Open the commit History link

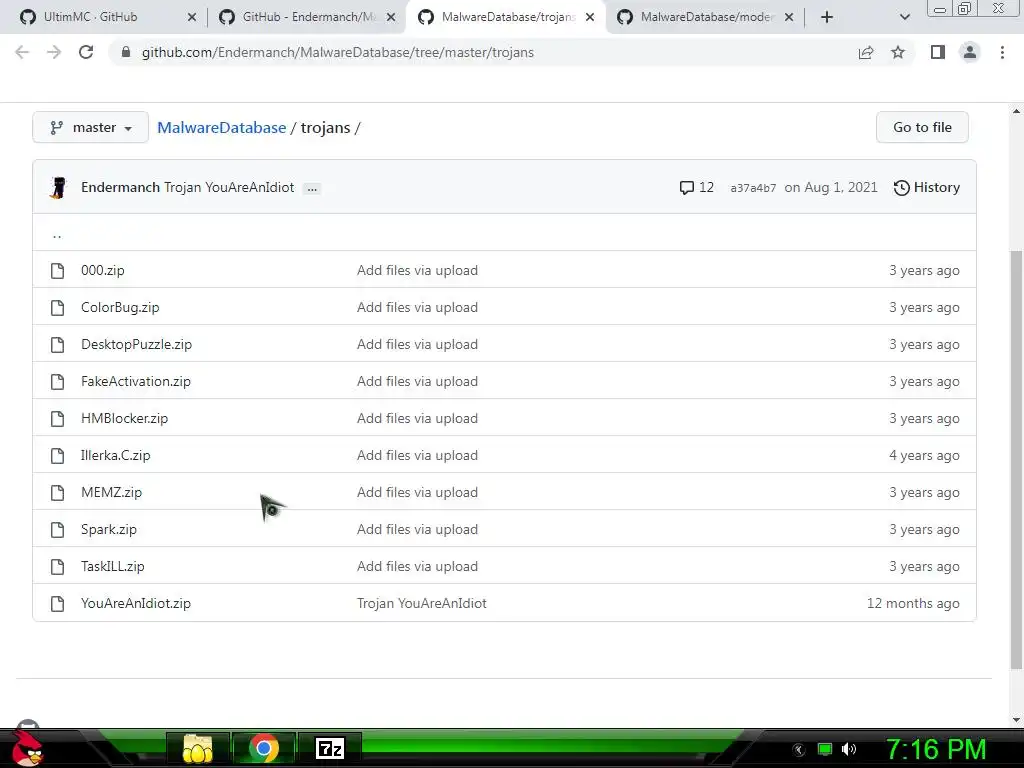tap(927, 187)
